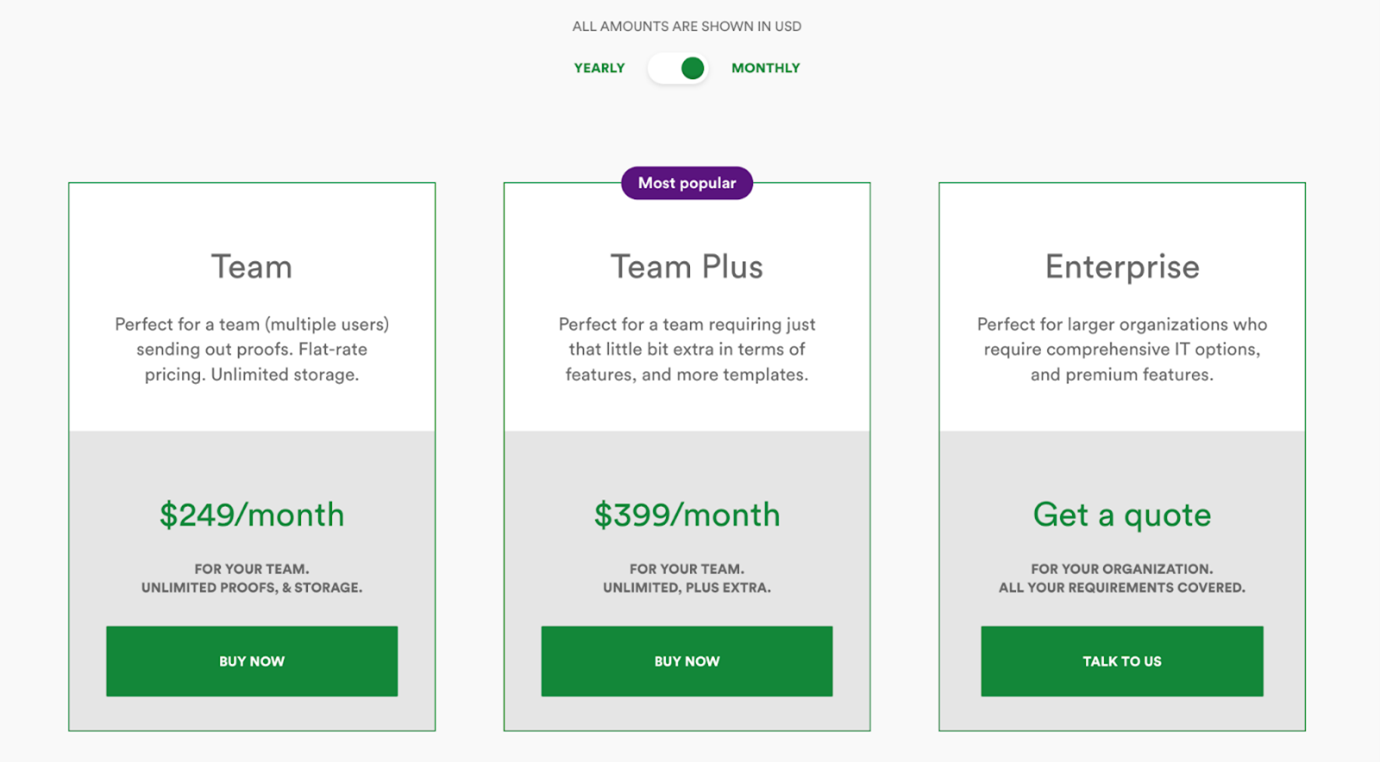The image size is (1380, 762).
Task: Click FOR YOUR ORGANIZATION text on Enterprise card
Action: [1121, 568]
